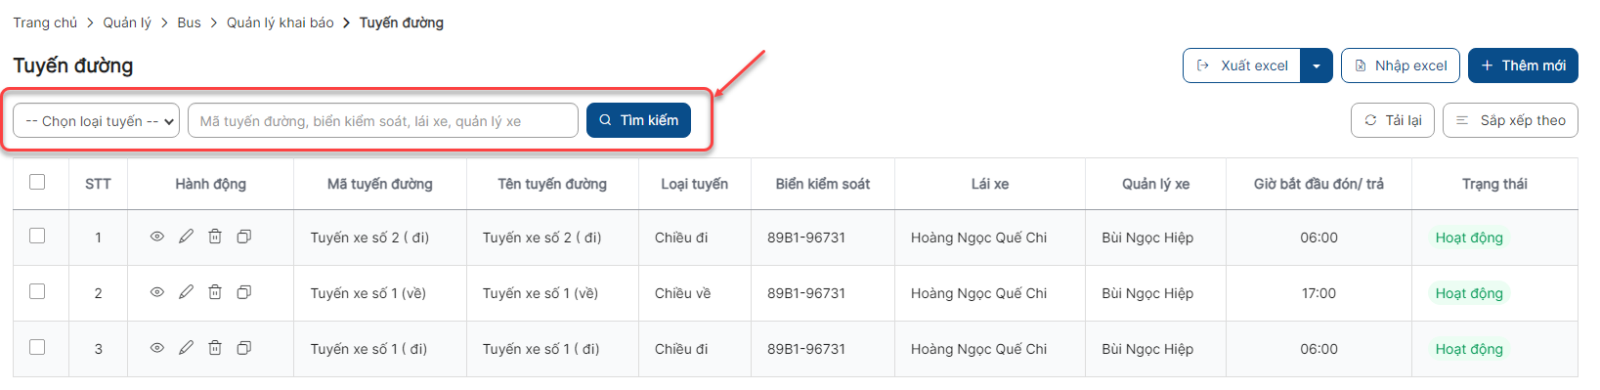Expand the Xuất excel arrow dropdown
Screen dimensions: 1600x390
[1316, 66]
